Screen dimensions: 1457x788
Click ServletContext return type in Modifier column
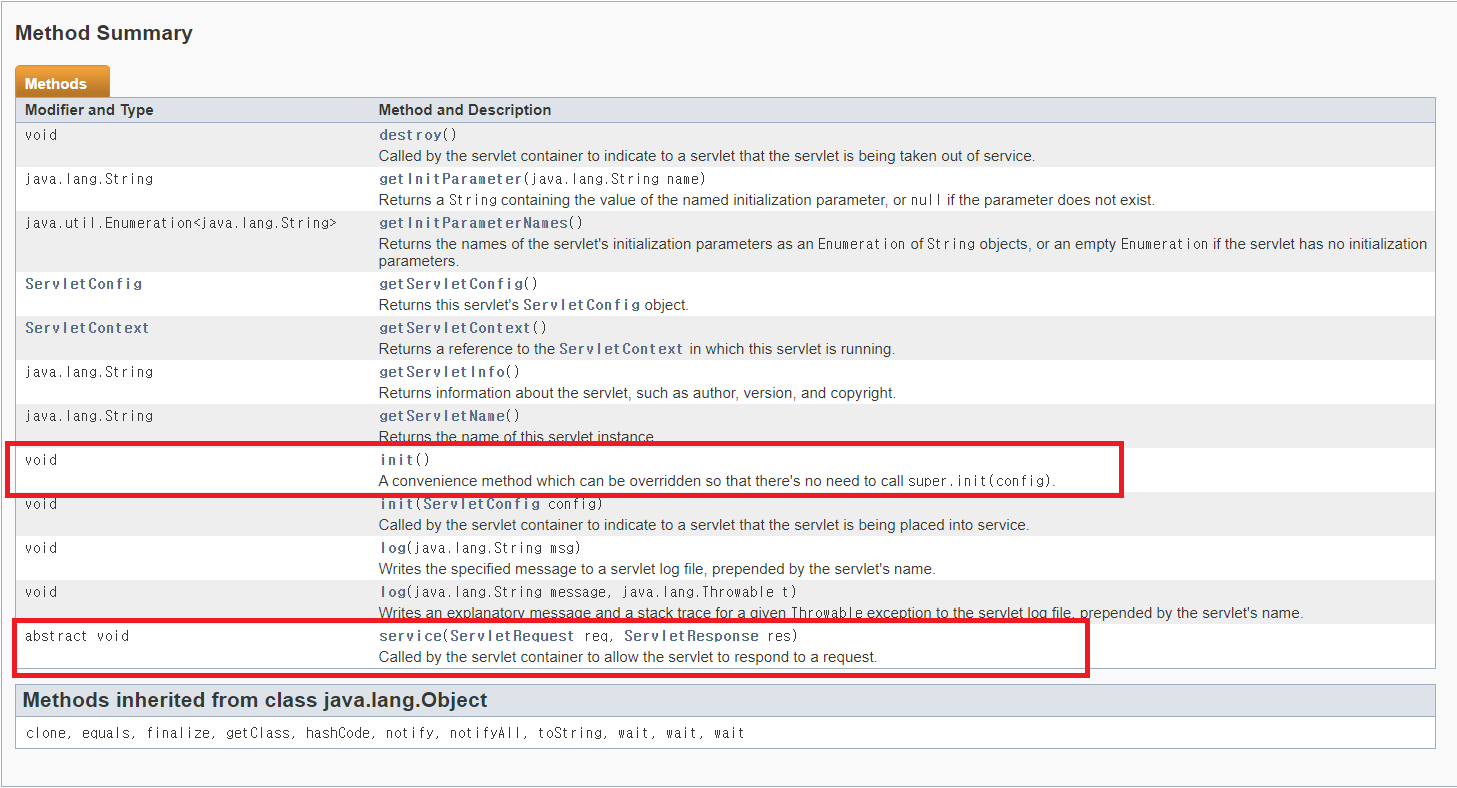tap(87, 328)
